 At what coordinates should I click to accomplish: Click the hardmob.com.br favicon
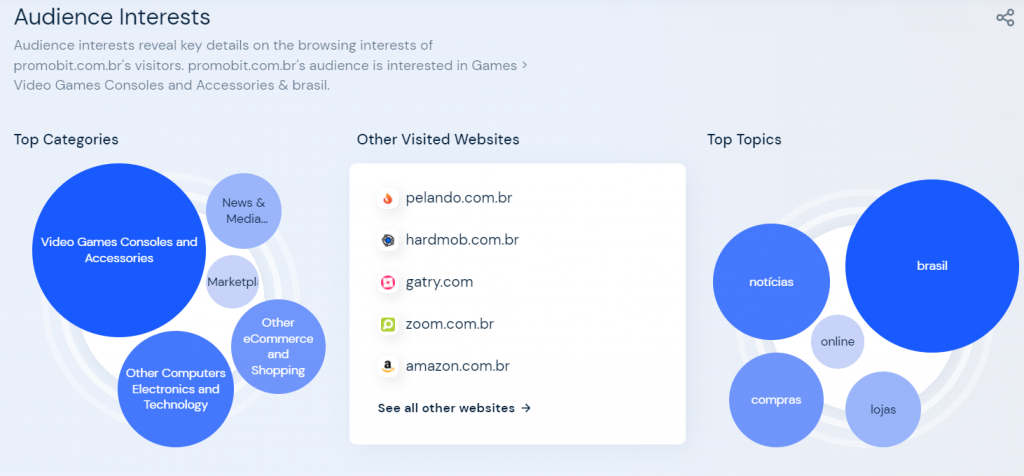[388, 240]
